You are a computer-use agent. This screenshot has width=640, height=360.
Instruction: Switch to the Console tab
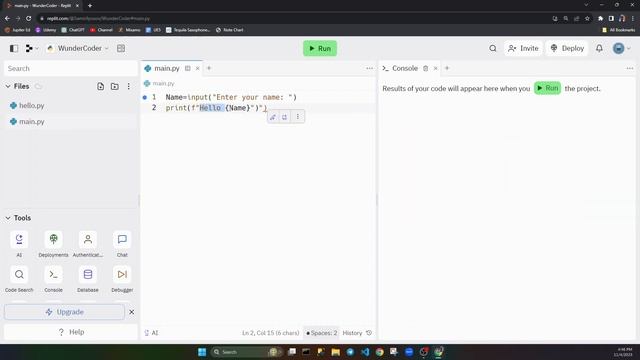(405, 68)
